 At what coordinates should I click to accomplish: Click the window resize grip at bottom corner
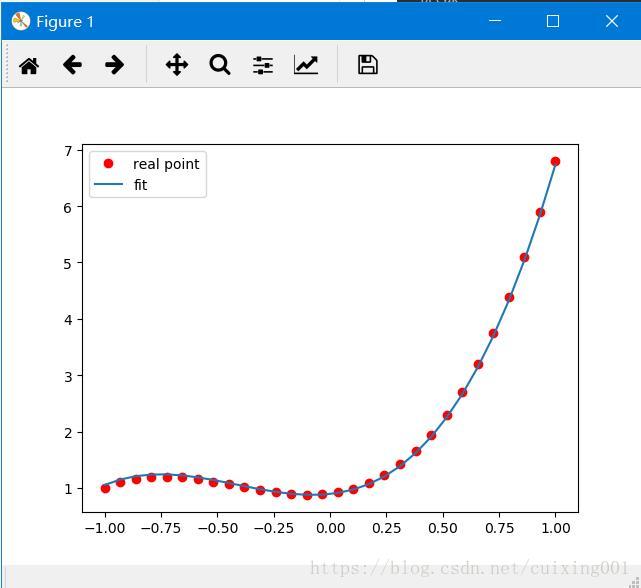[x=635, y=582]
